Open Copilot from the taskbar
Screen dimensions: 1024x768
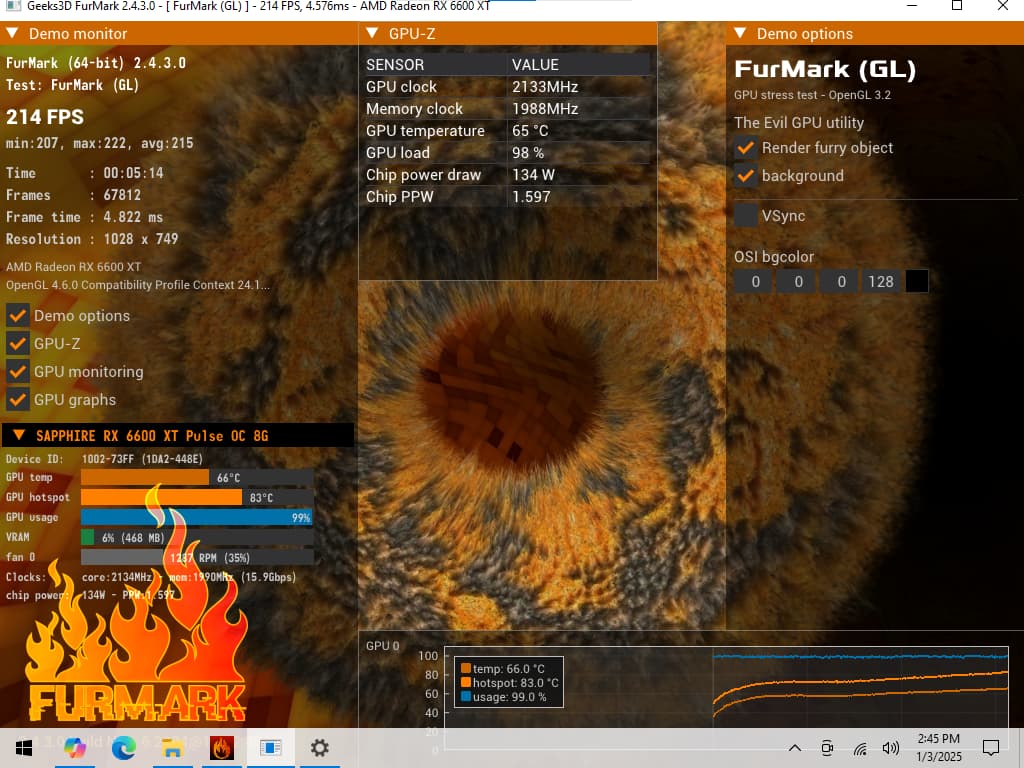[x=76, y=747]
